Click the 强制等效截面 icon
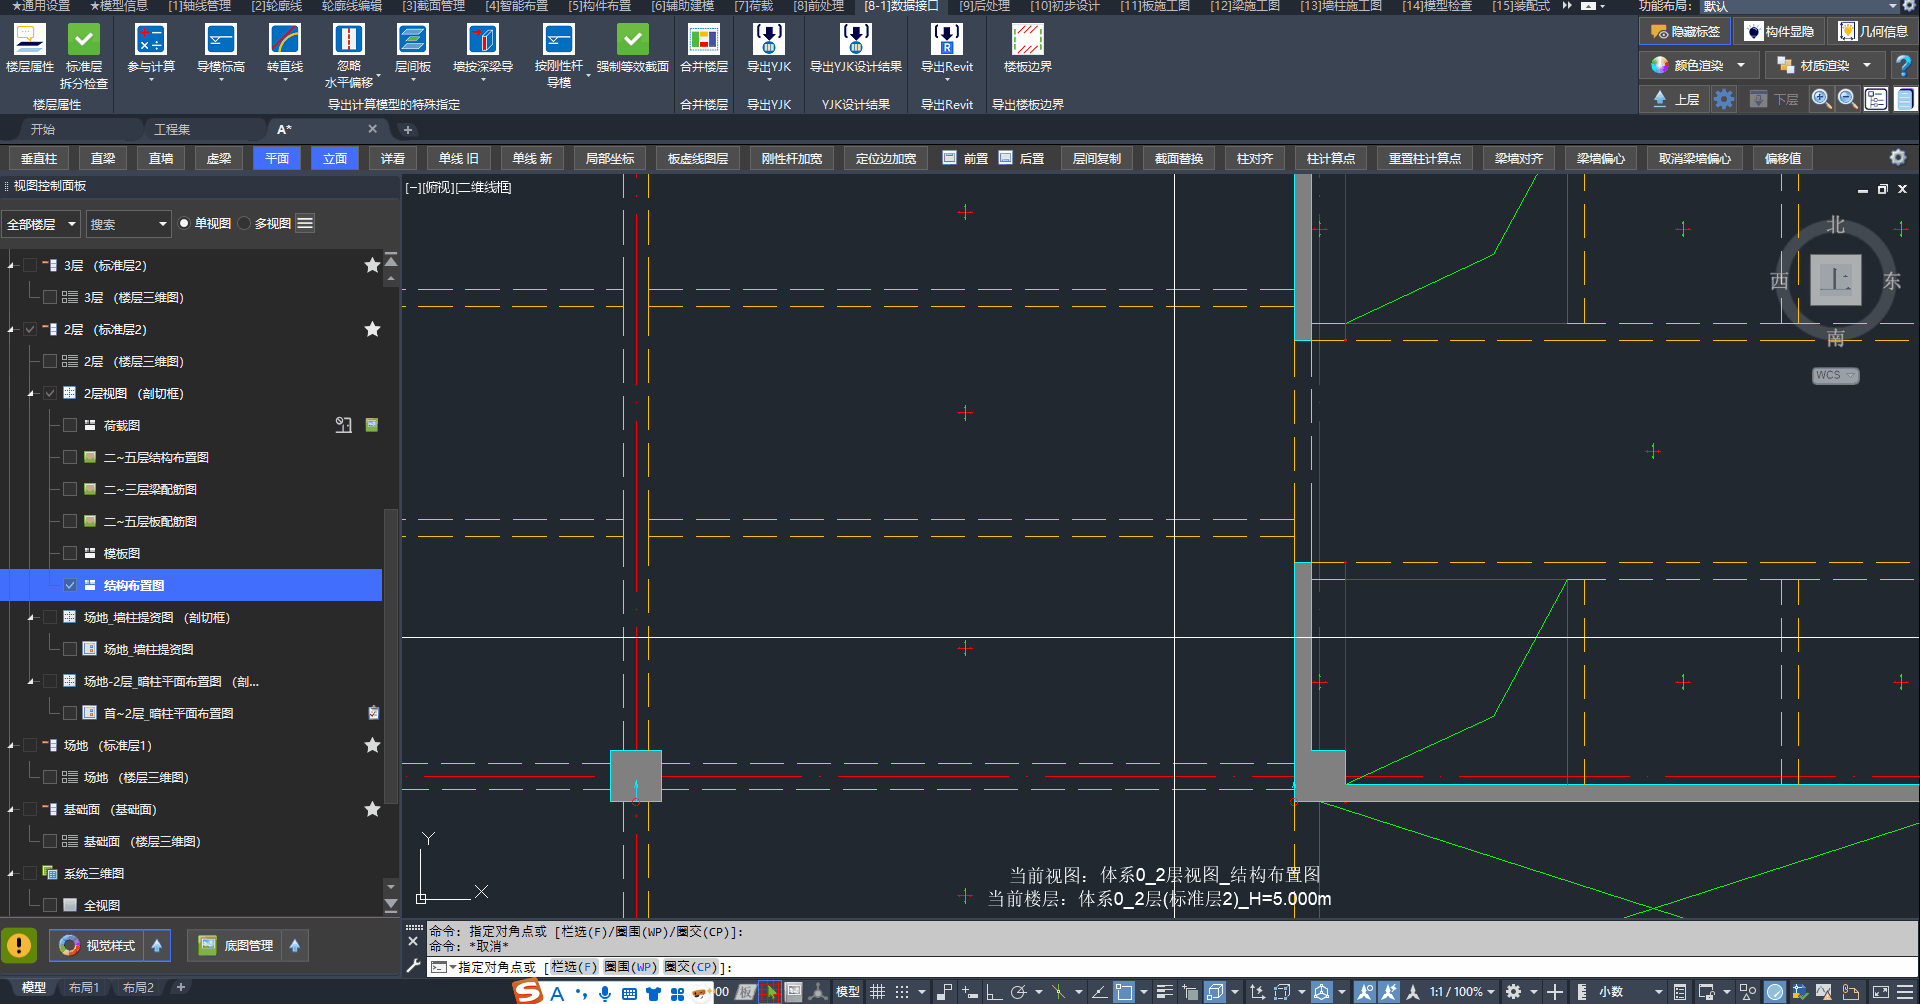Screen dimensions: 1920x1004 point(632,40)
